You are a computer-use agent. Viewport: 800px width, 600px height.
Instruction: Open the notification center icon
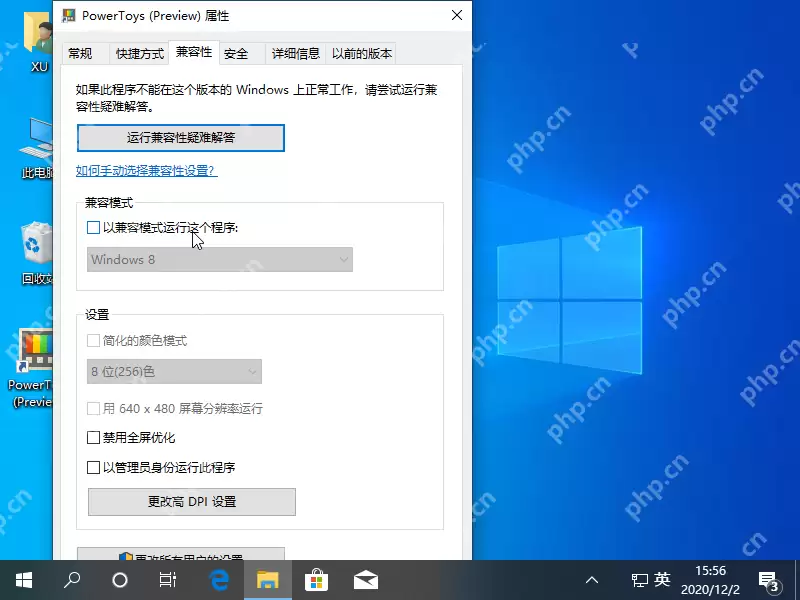(768, 580)
